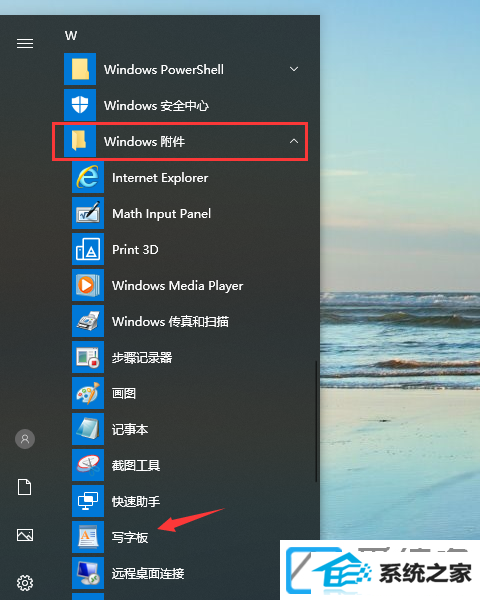480x600 pixels.
Task: Open 快速助手 icon
Action: [x=88, y=501]
